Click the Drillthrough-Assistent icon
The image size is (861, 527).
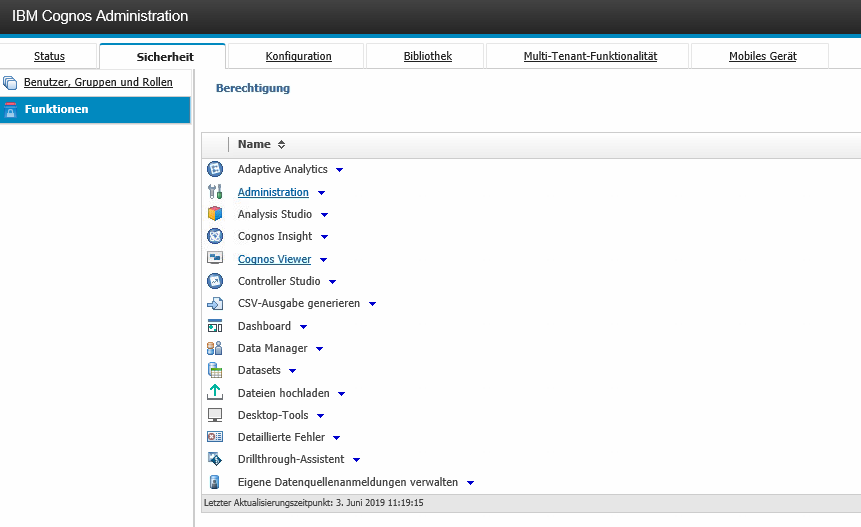point(214,459)
